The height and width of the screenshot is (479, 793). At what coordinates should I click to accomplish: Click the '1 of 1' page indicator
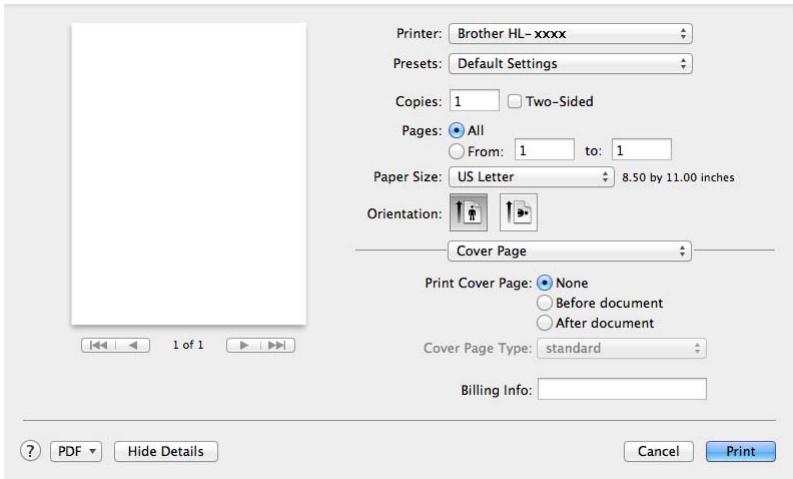(188, 345)
